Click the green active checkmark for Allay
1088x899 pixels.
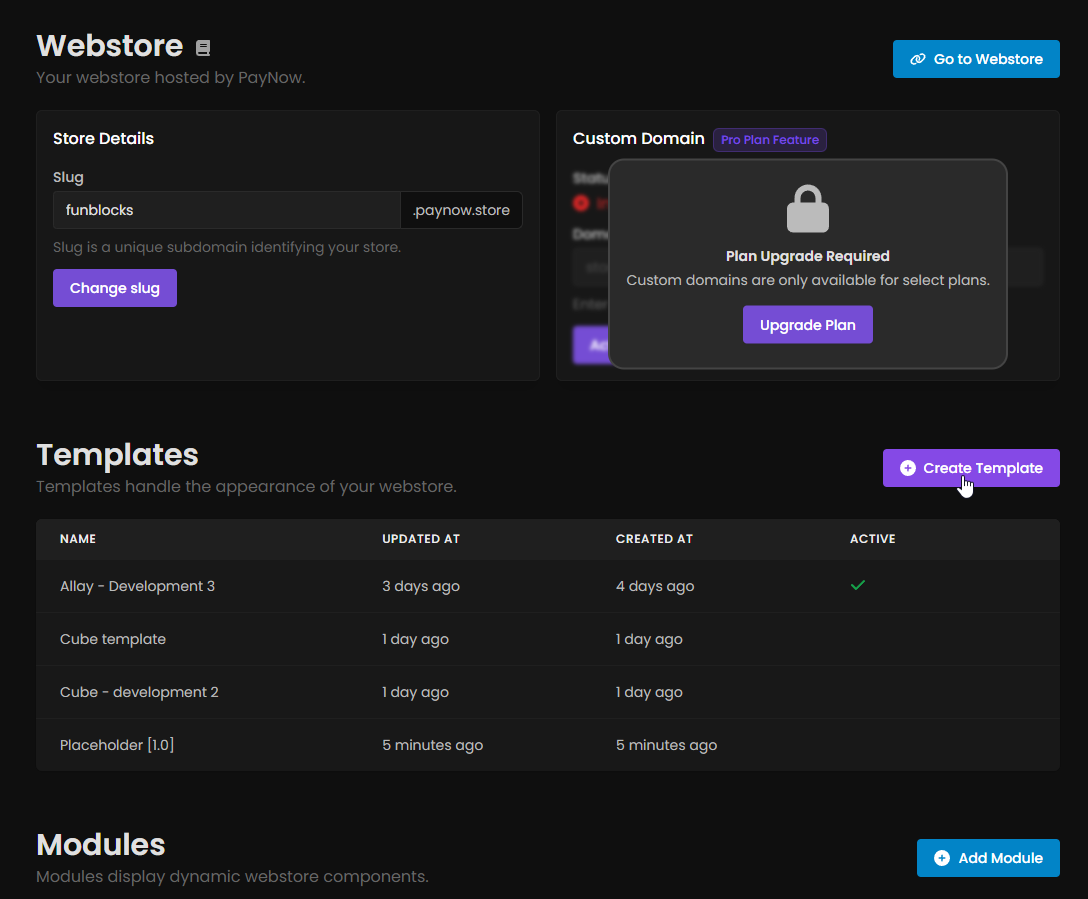click(x=857, y=585)
